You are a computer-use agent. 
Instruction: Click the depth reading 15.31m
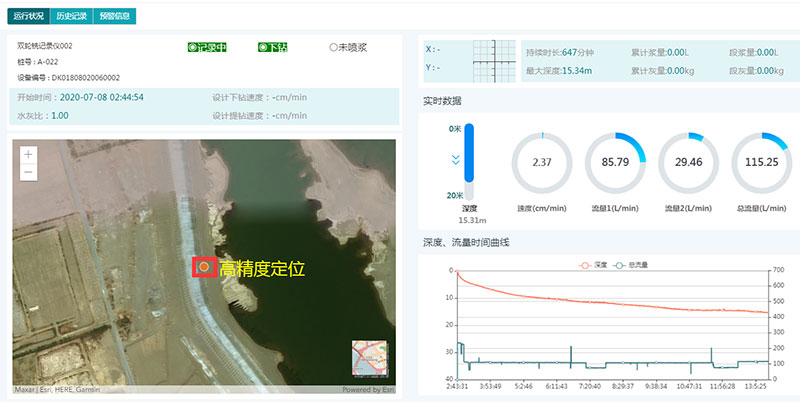click(x=472, y=220)
